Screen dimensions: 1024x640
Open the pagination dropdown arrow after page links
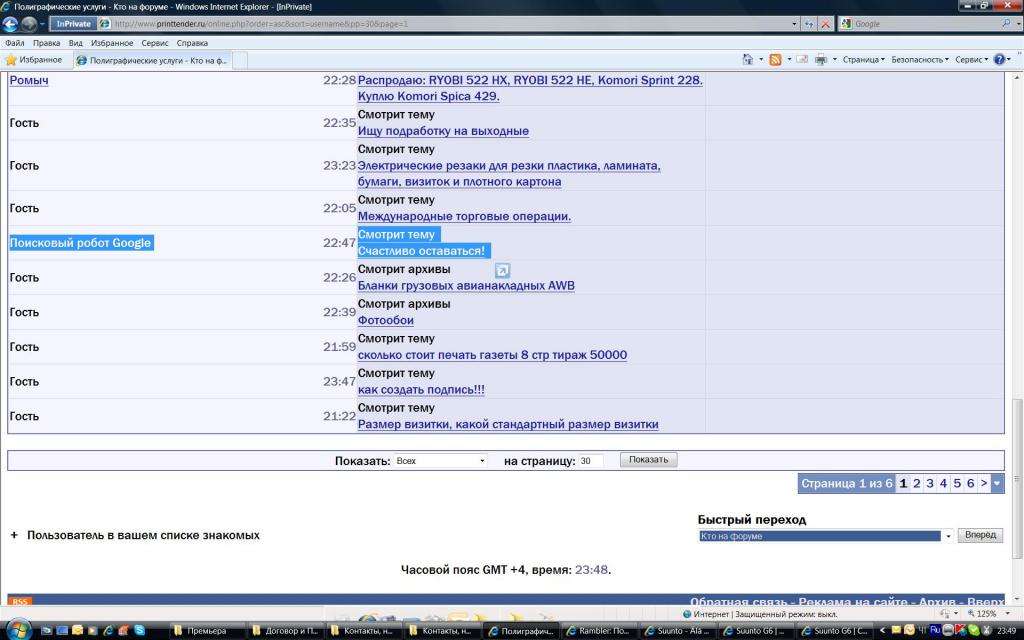[996, 484]
